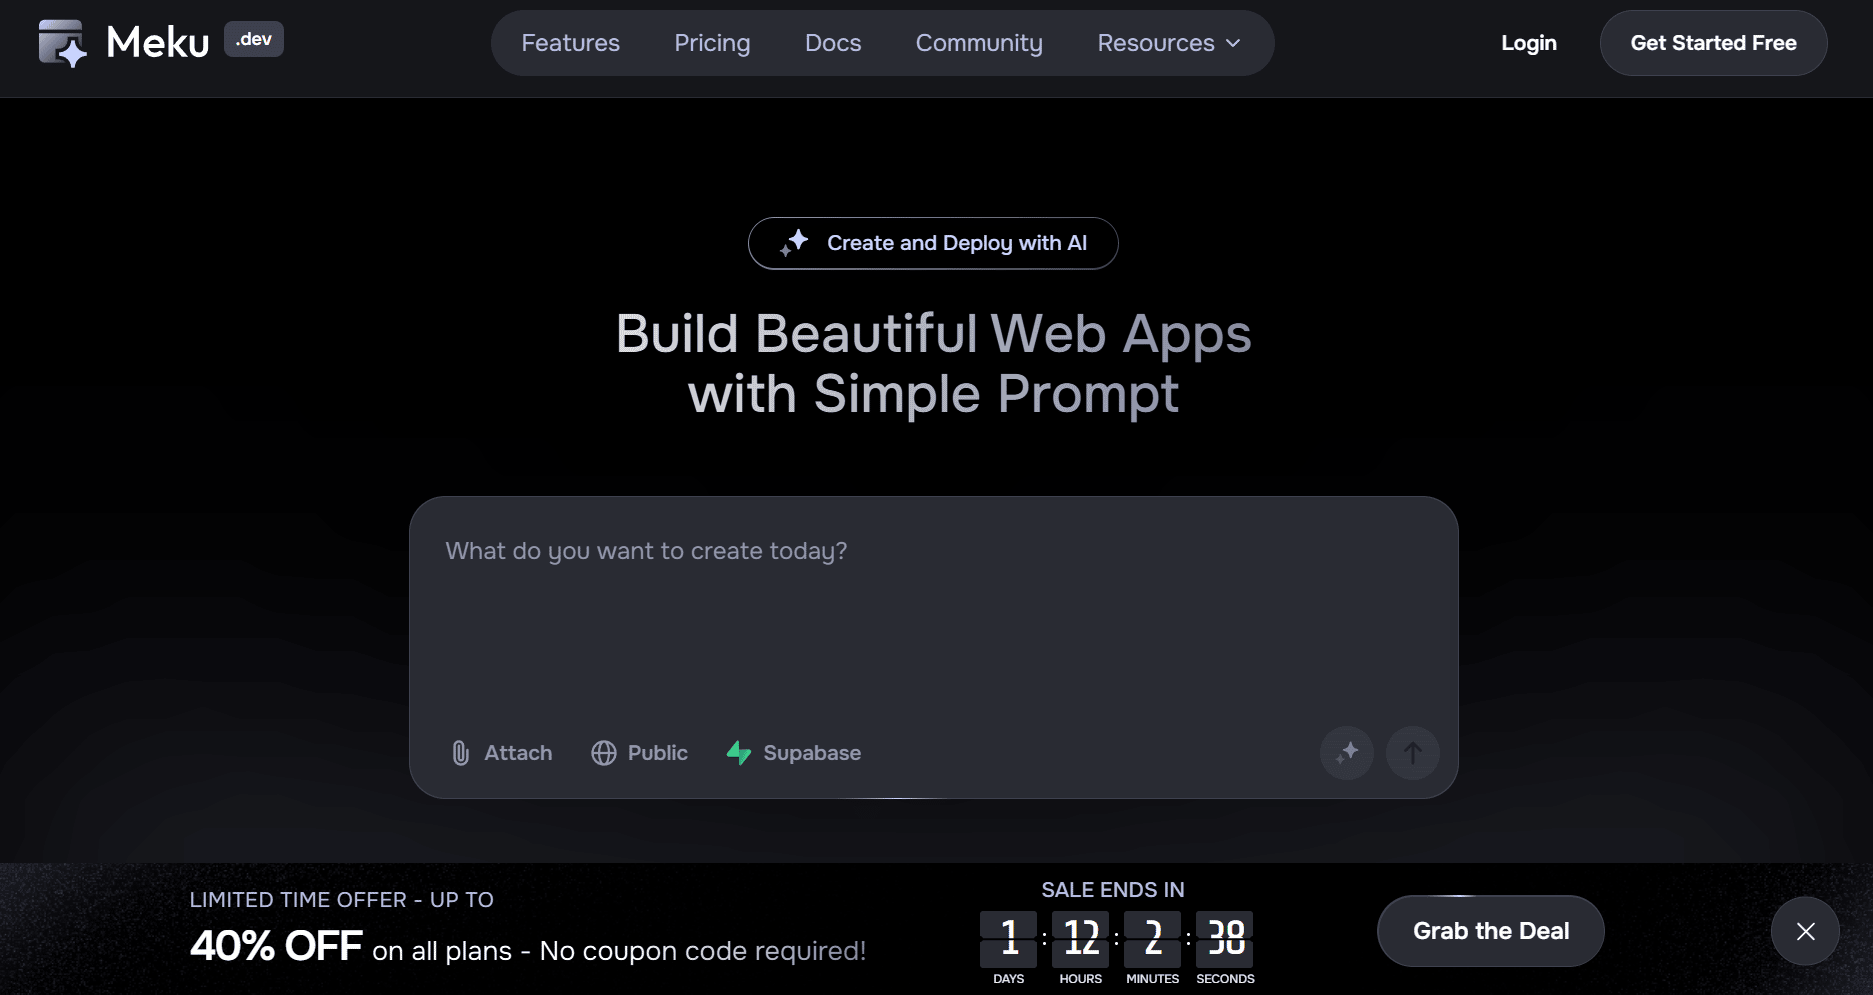Click the sparkle enhance prompt button

pyautogui.click(x=1347, y=753)
